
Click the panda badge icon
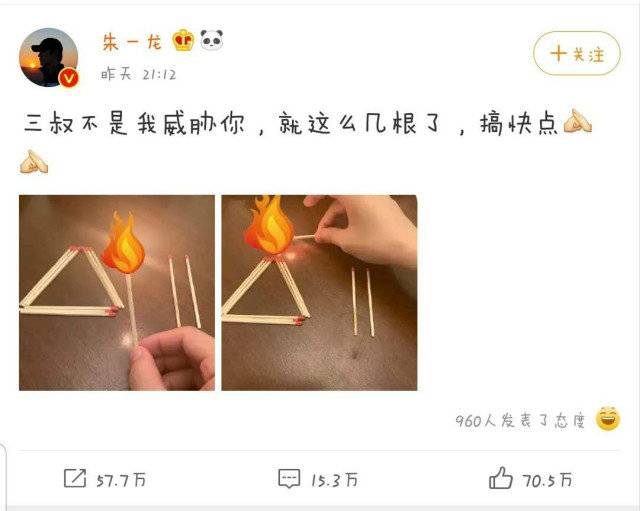tap(211, 40)
